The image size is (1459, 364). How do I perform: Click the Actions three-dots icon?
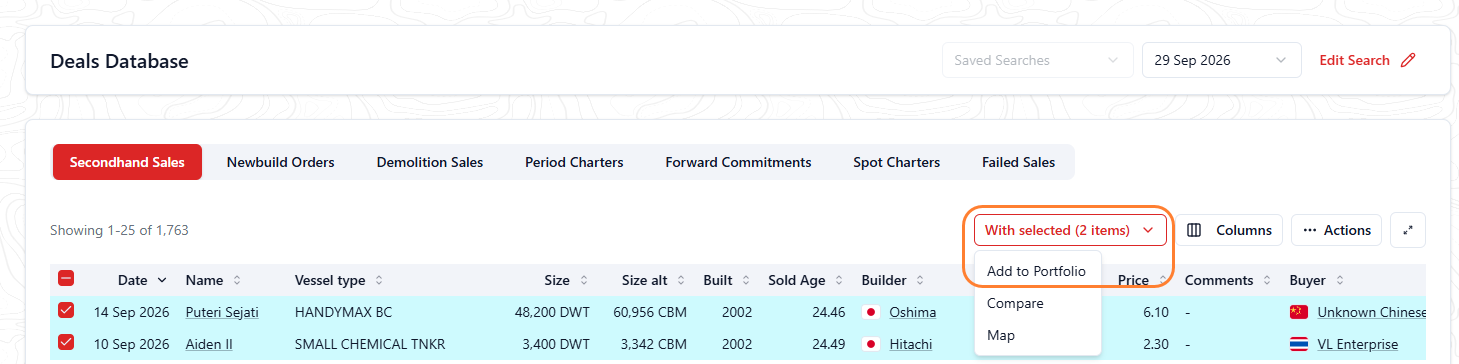1310,230
